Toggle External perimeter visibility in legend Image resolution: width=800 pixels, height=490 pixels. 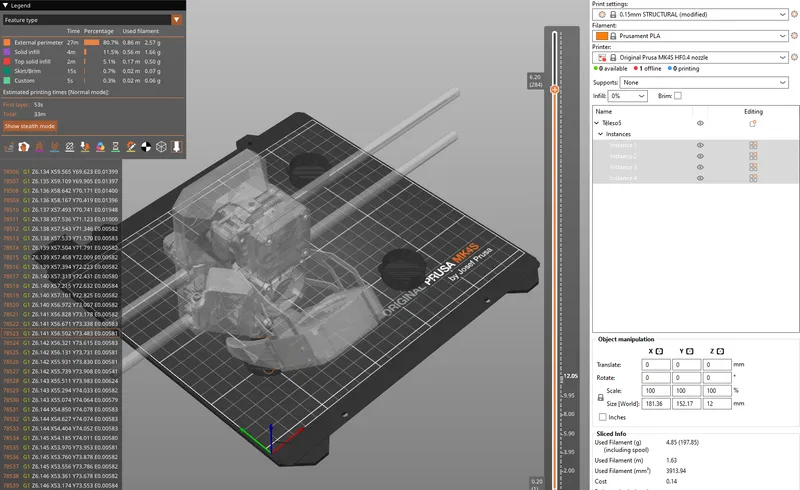tap(82, 42)
